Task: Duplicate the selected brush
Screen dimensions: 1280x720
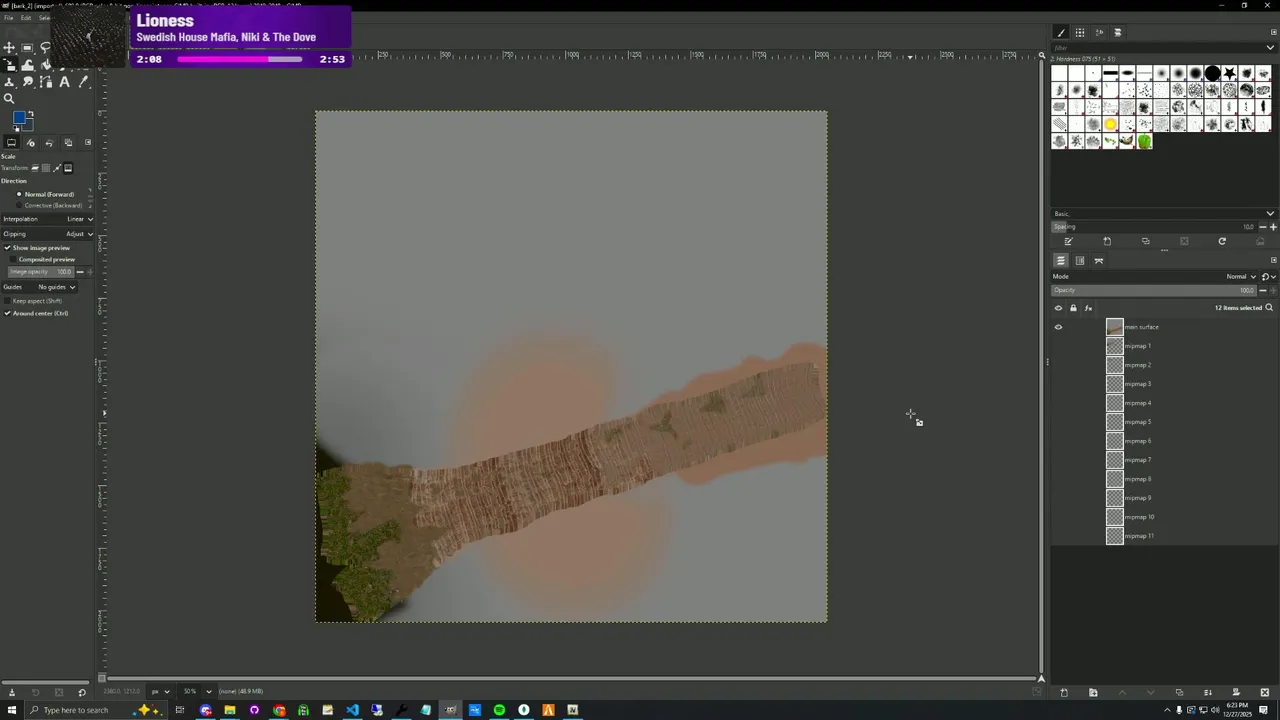Action: coord(1146,241)
